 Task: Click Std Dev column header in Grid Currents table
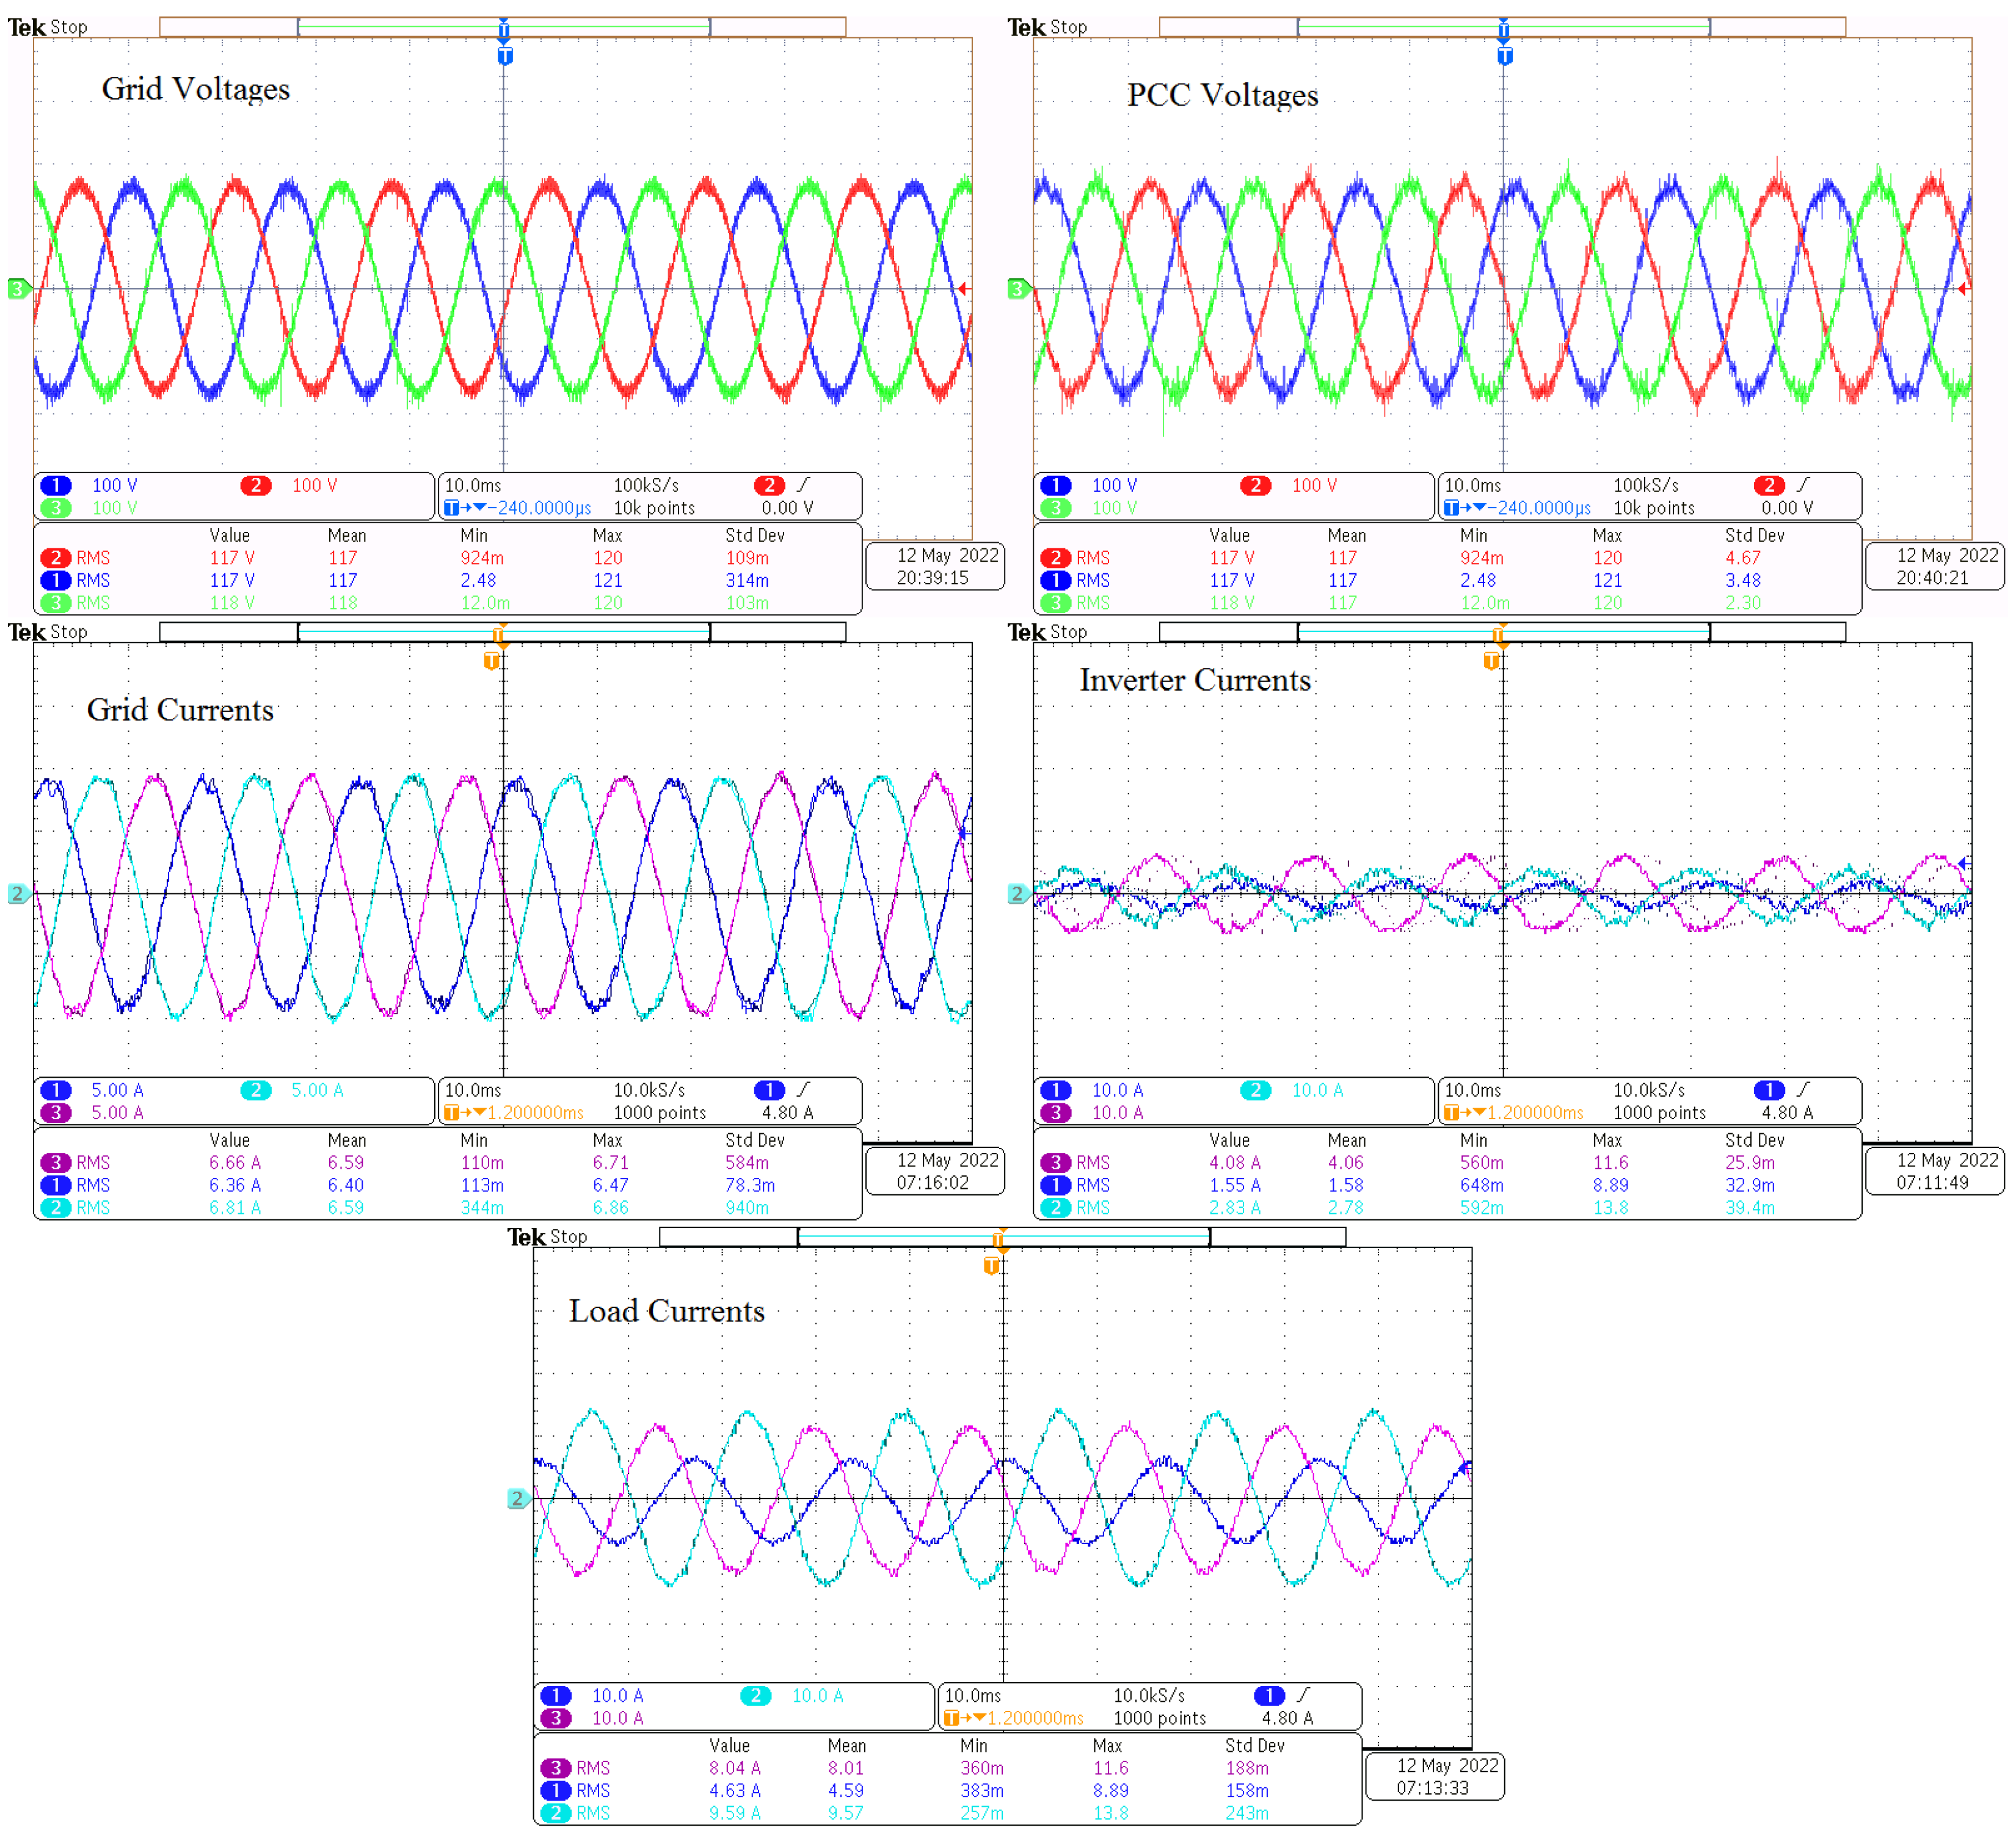click(754, 1140)
